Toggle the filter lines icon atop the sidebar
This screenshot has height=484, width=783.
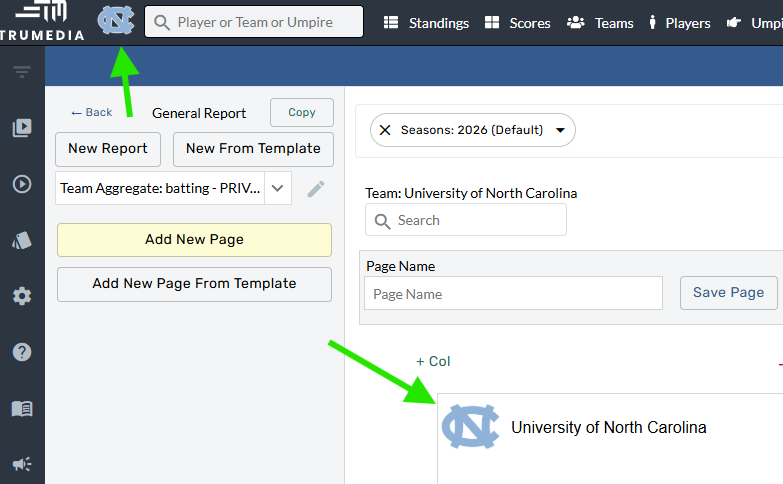pyautogui.click(x=22, y=72)
